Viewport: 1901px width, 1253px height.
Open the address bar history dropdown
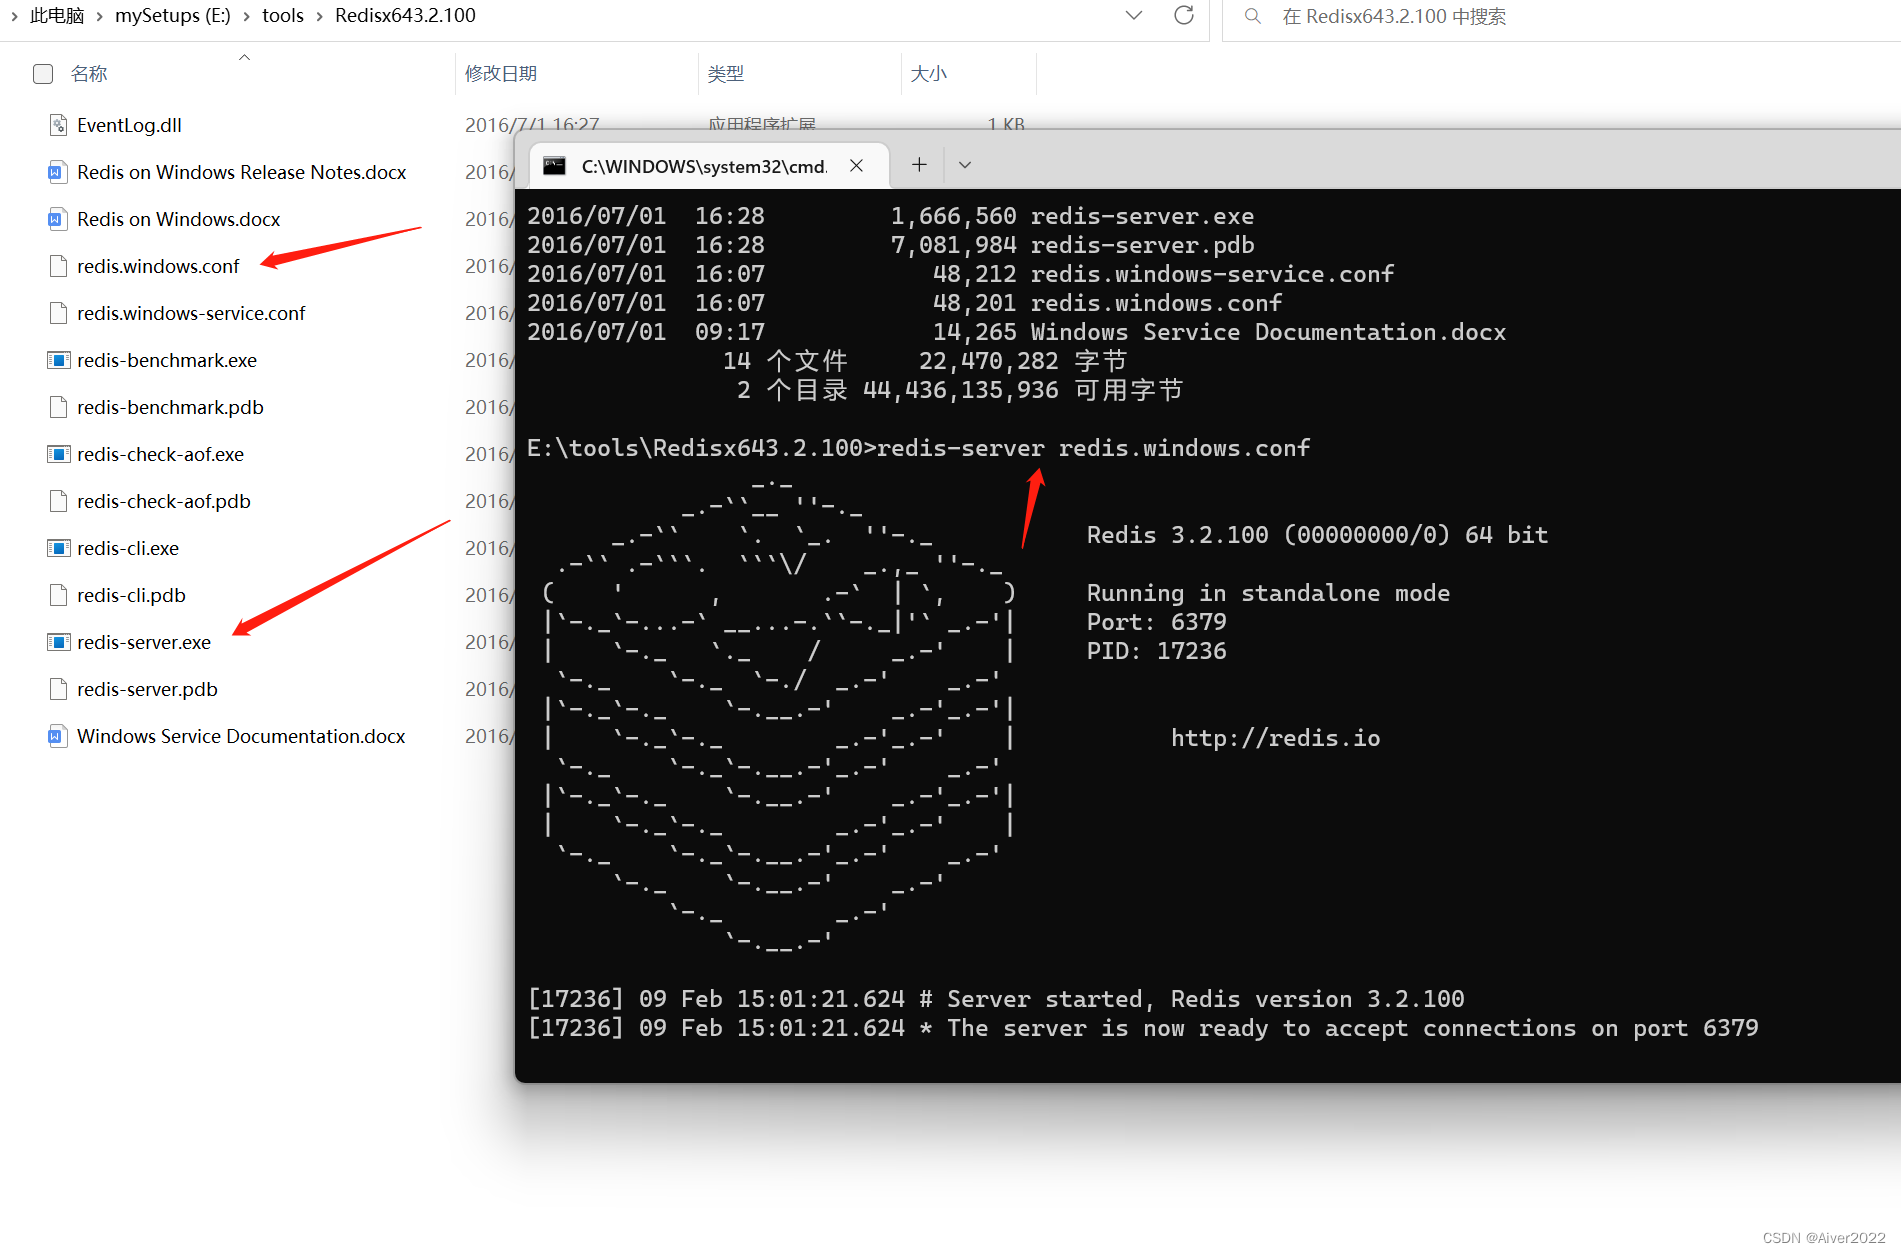pos(1134,16)
